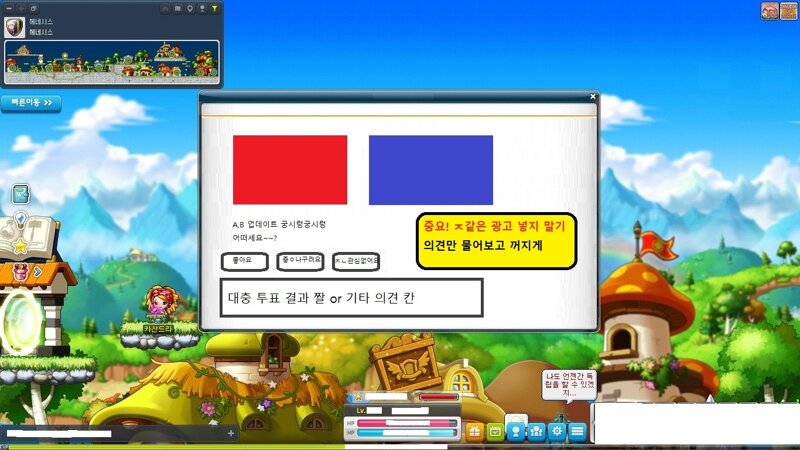The height and width of the screenshot is (450, 800).
Task: Click the blue character info icon
Action: 516,432
